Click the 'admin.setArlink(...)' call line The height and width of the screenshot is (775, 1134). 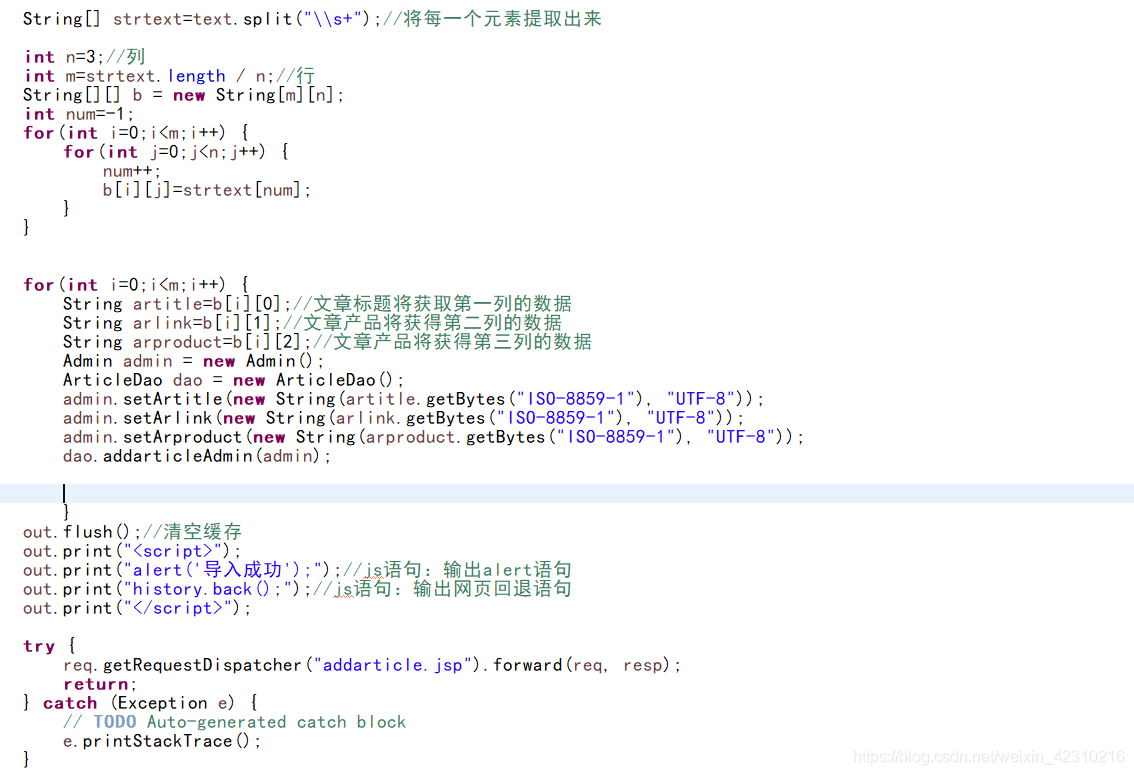403,418
